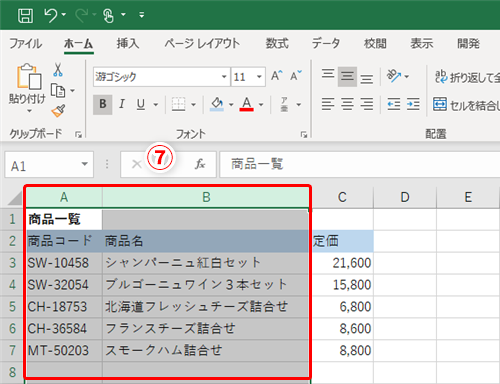
Task: Open the Copy options dropdown arrow
Action: point(72,91)
